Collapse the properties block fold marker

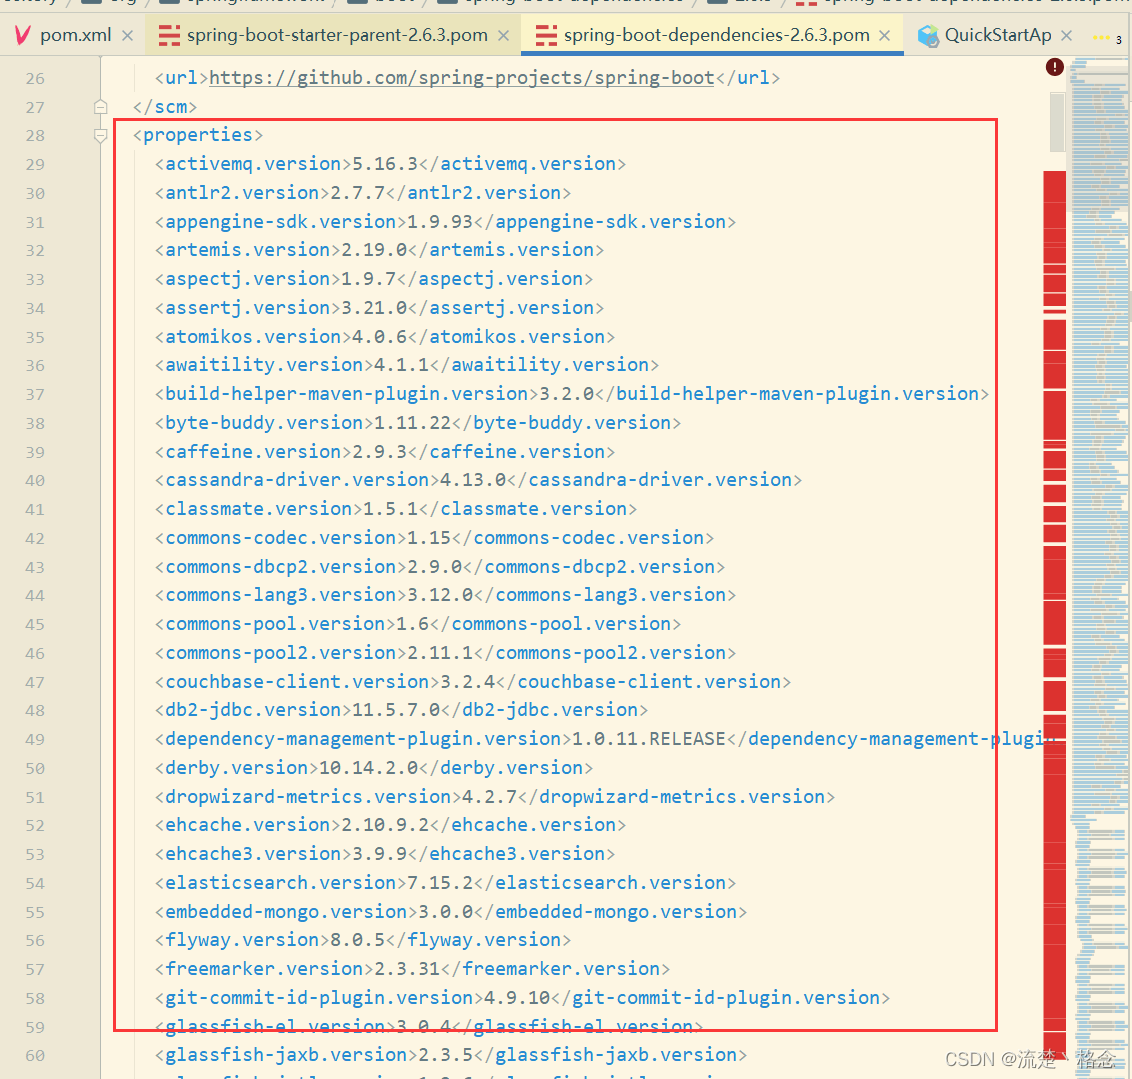(100, 135)
